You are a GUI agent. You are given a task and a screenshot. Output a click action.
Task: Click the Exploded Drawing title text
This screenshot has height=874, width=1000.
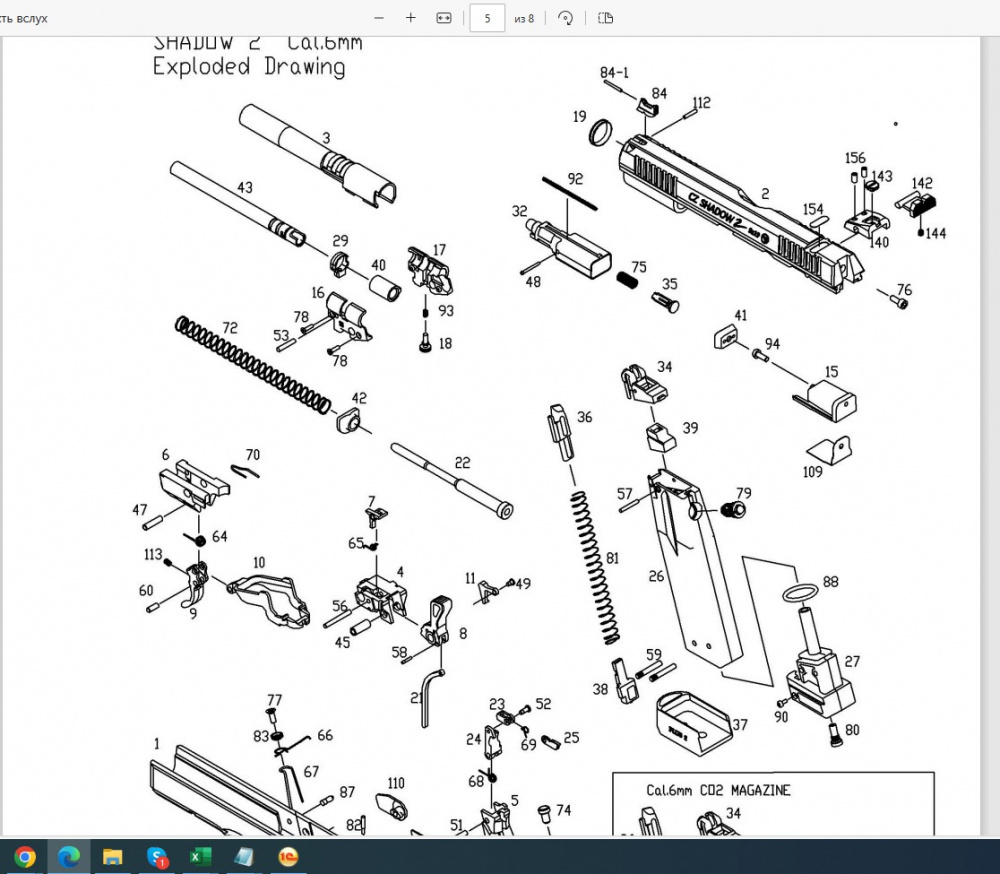click(x=249, y=66)
